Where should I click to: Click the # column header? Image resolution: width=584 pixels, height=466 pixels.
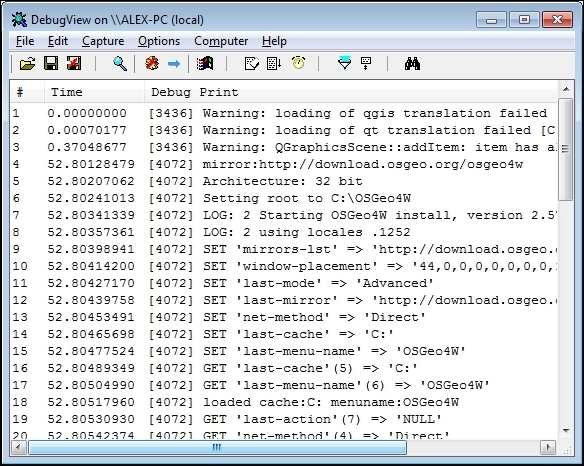pyautogui.click(x=27, y=92)
